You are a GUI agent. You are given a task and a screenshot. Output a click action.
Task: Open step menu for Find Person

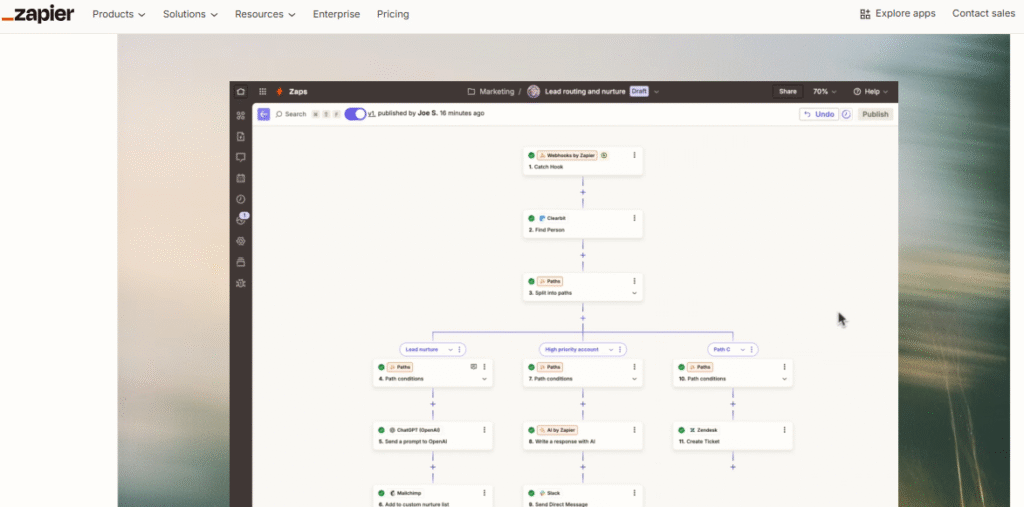(634, 218)
